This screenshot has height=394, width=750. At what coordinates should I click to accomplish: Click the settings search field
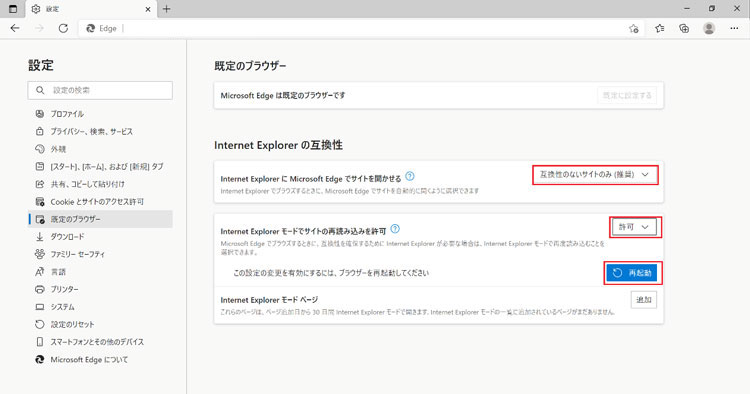pos(100,90)
